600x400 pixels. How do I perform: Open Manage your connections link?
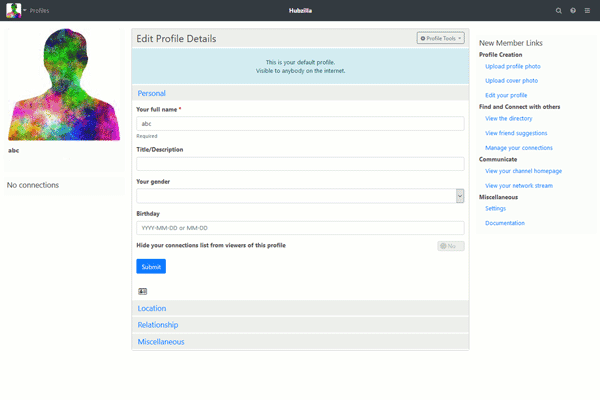[519, 148]
